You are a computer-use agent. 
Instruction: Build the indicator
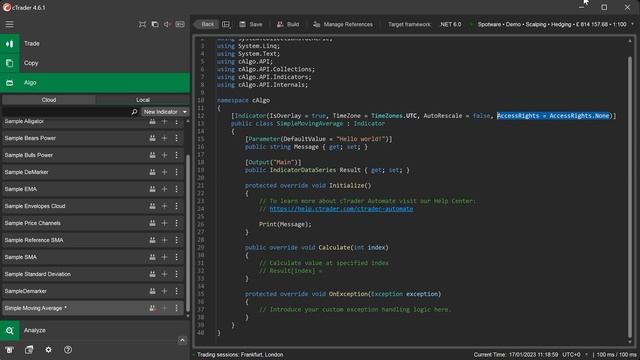coord(288,24)
